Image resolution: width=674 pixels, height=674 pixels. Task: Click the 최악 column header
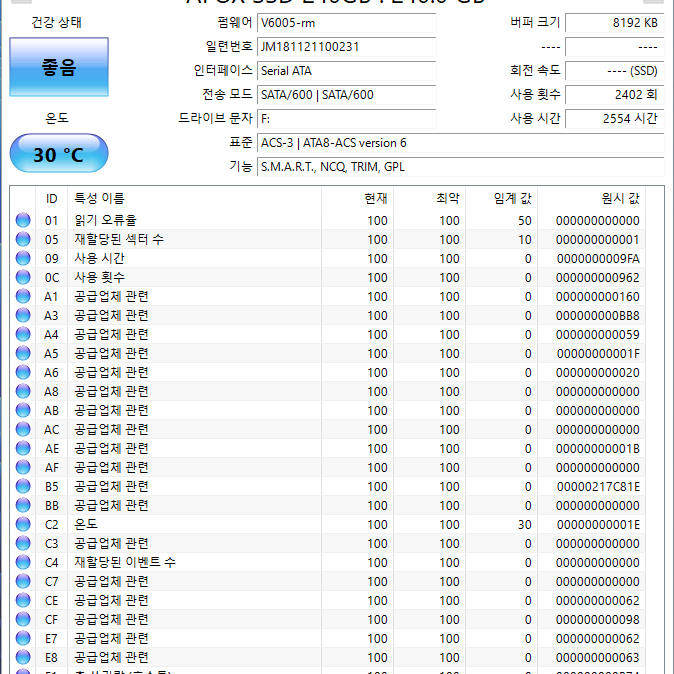click(x=429, y=199)
